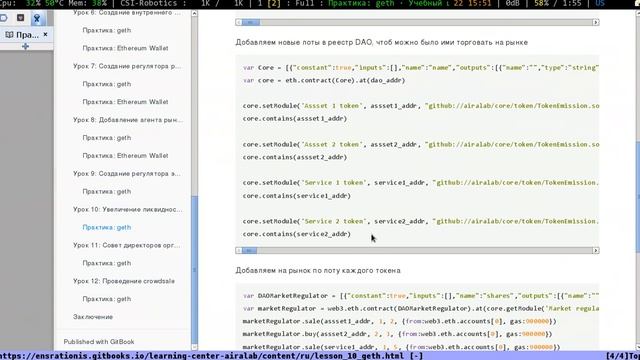Click the sidebar's vertical scrollbar thumb
Screen dimensions: 640x360
pos(194,269)
